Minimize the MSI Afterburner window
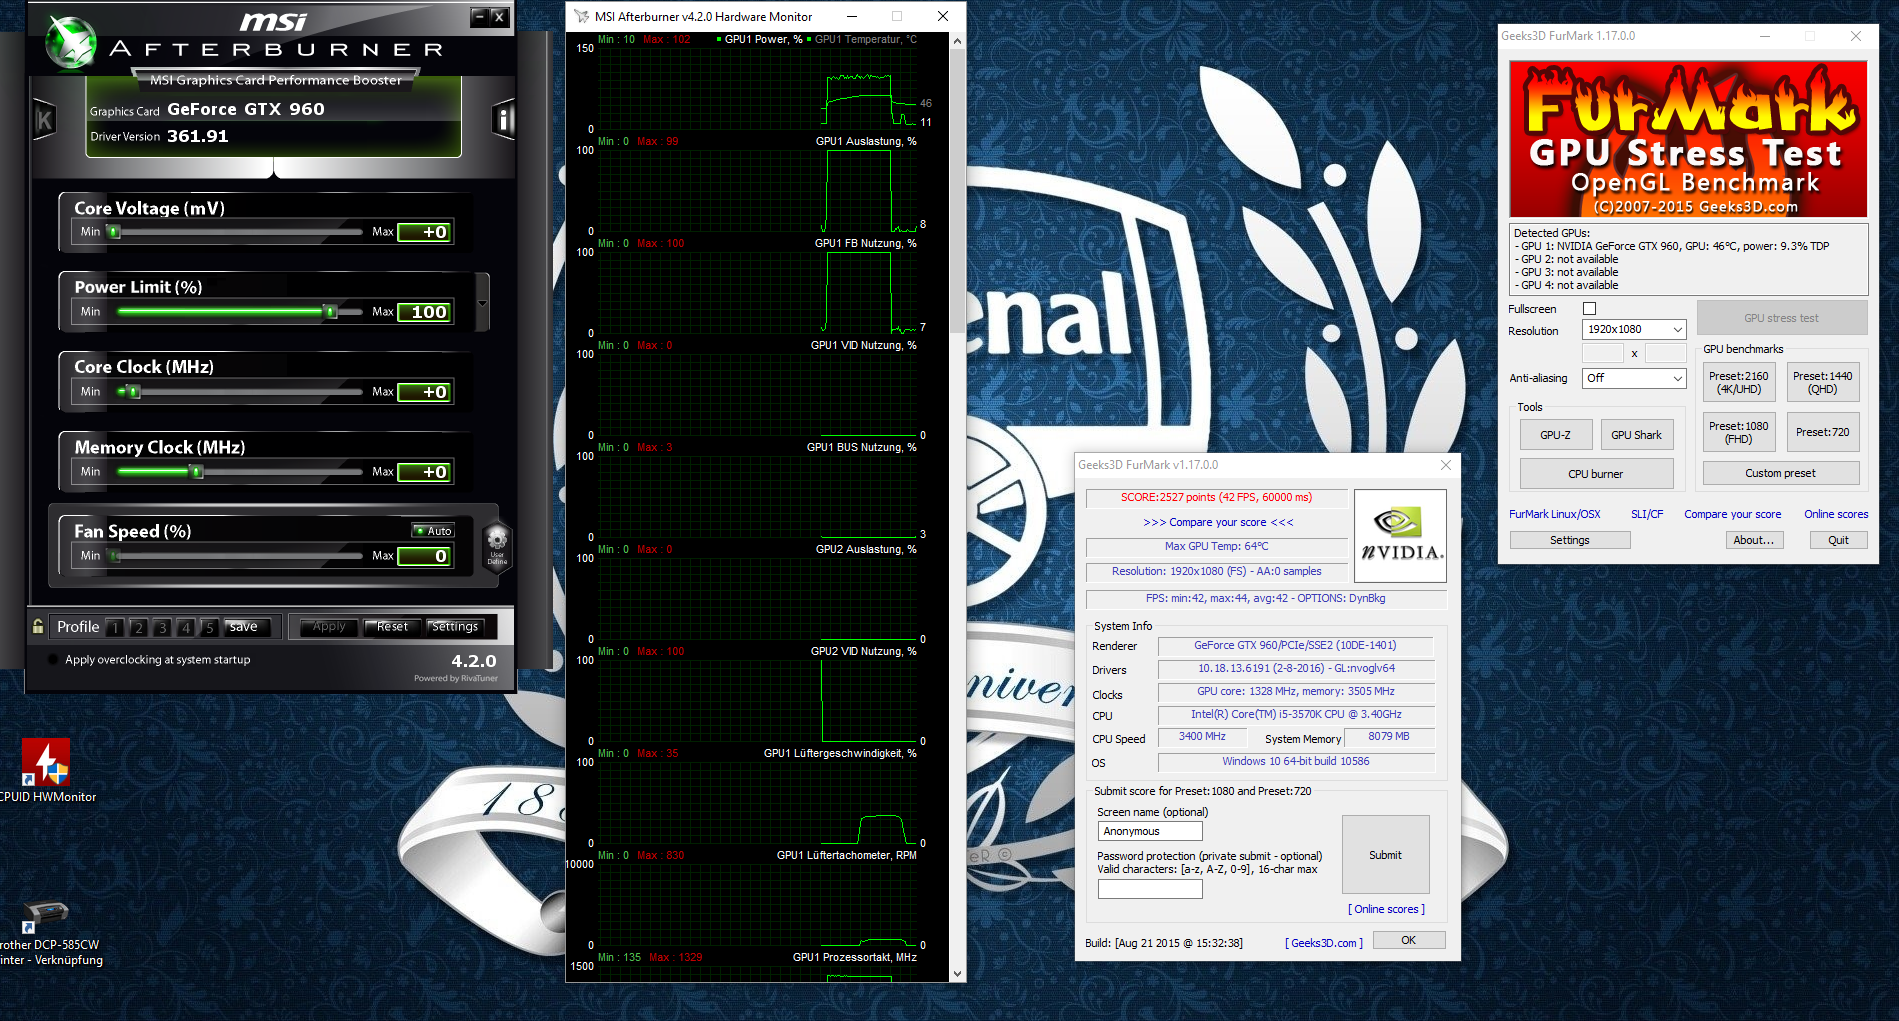Screen dimensions: 1899x1021 479,17
